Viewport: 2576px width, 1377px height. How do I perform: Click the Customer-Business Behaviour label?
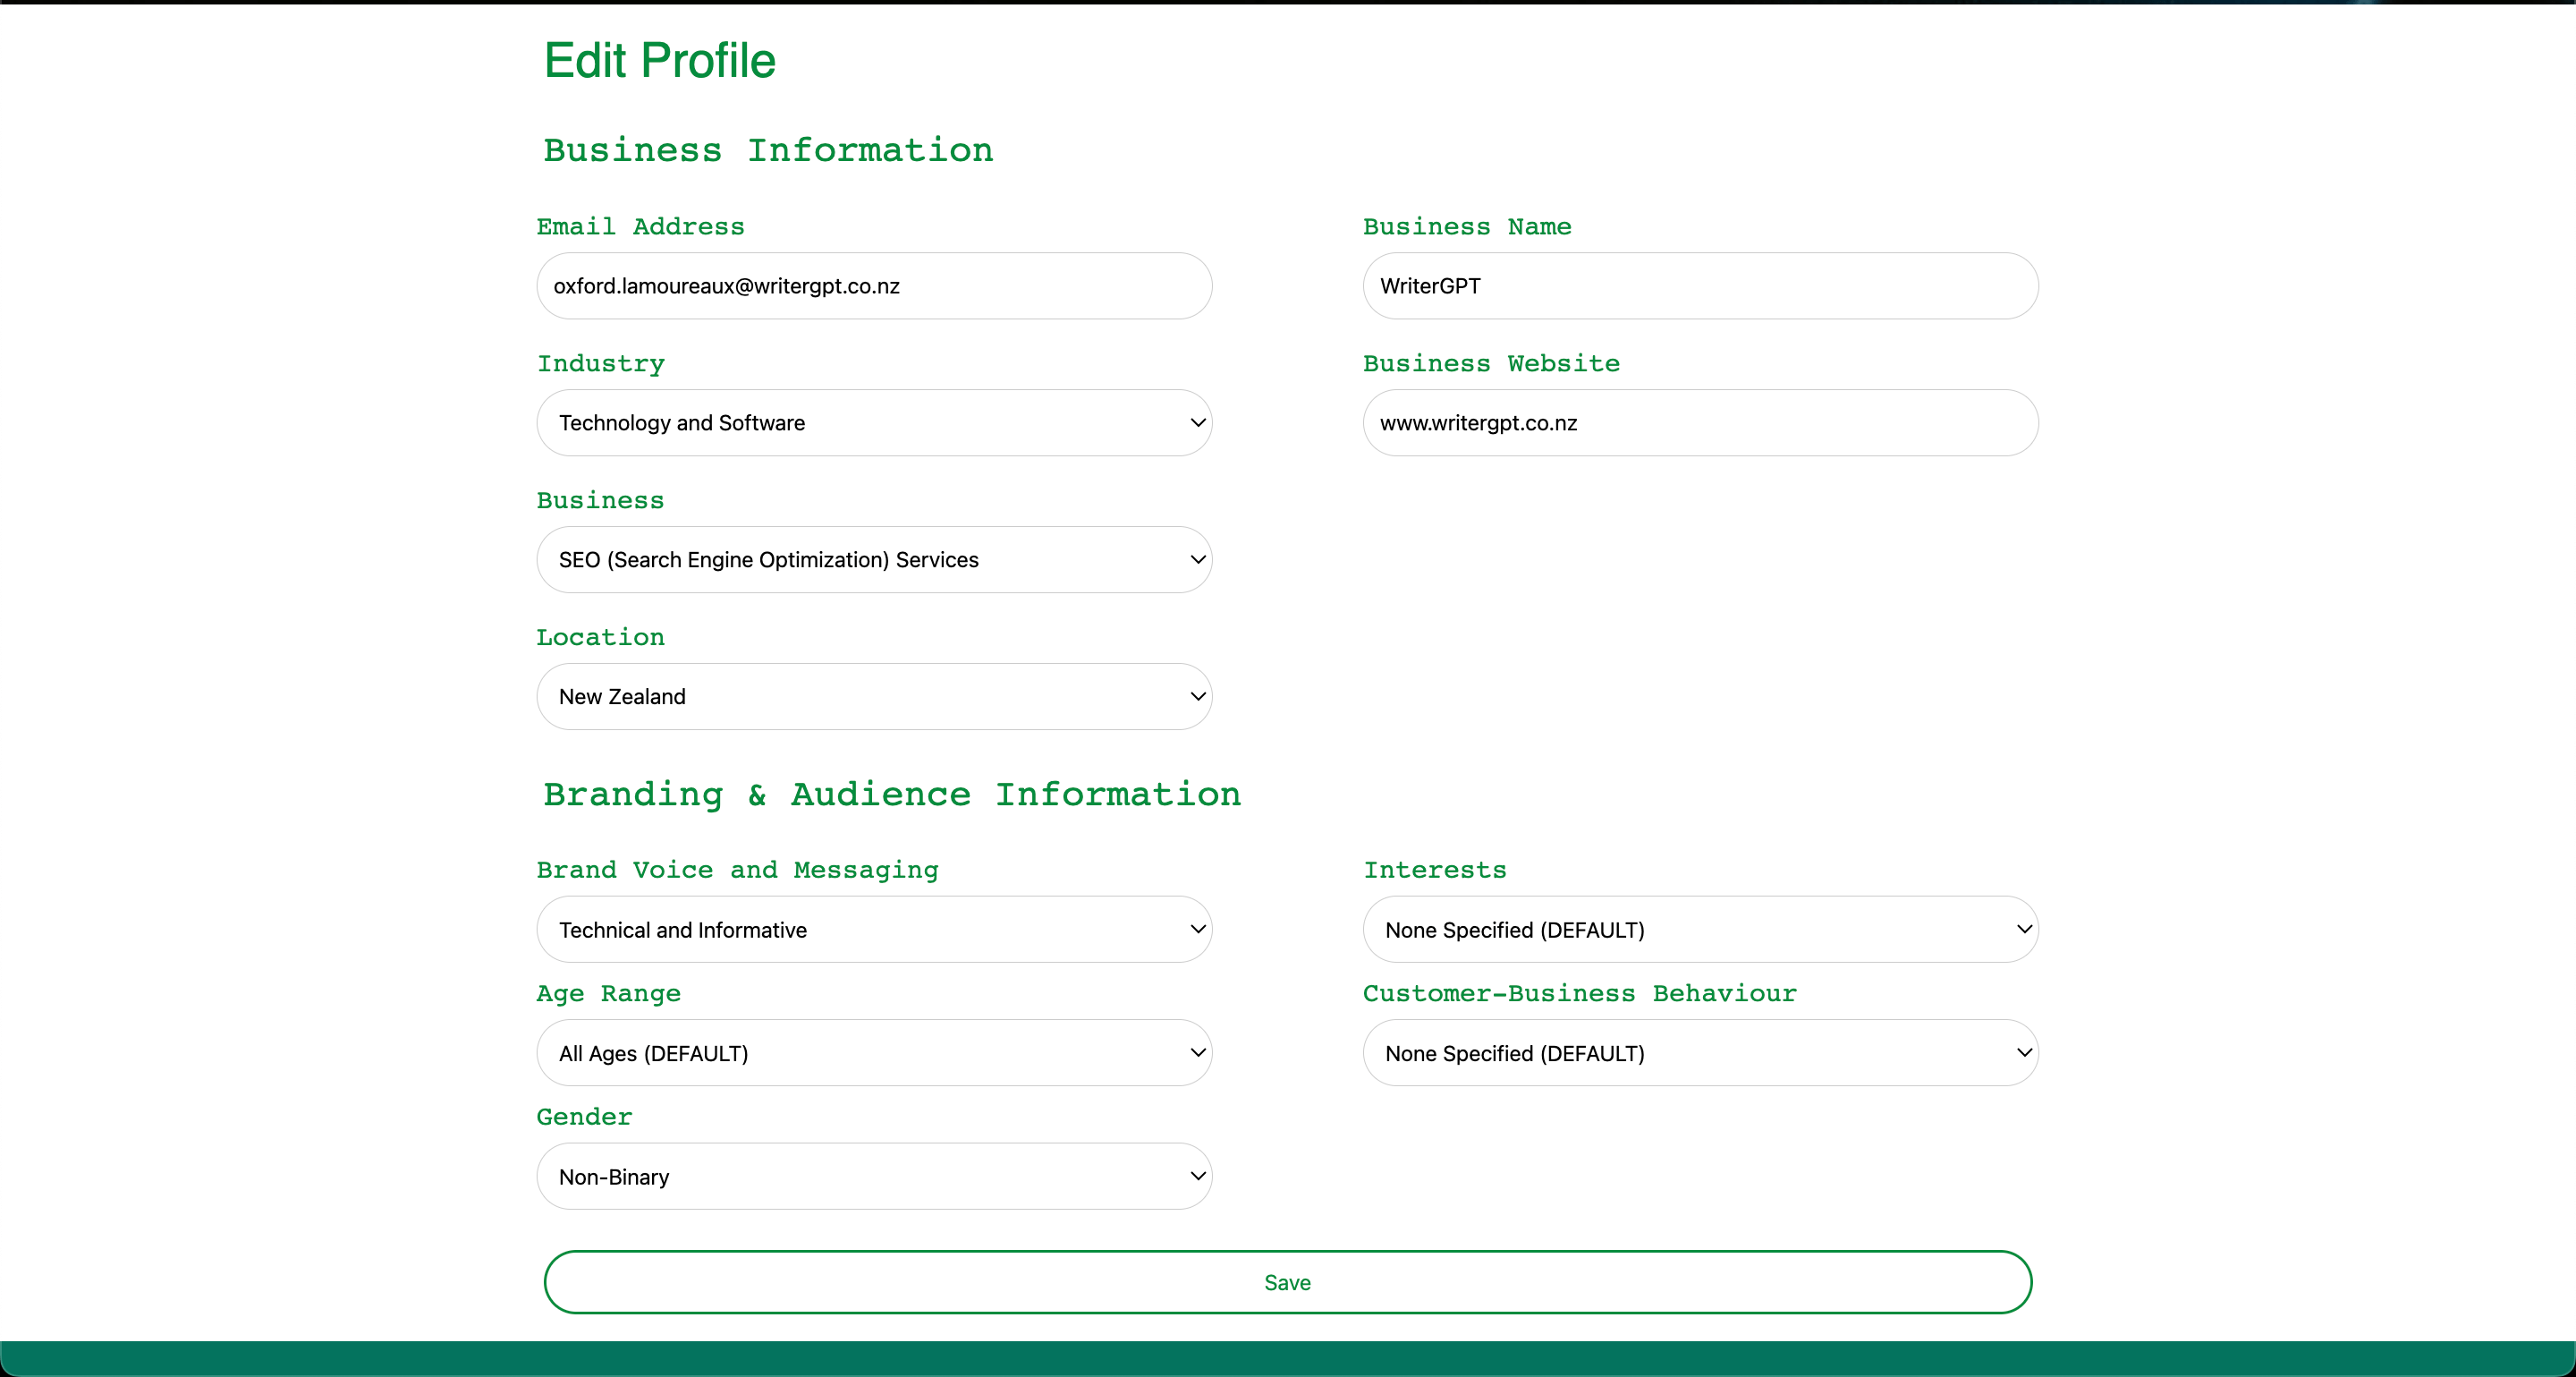click(1580, 994)
